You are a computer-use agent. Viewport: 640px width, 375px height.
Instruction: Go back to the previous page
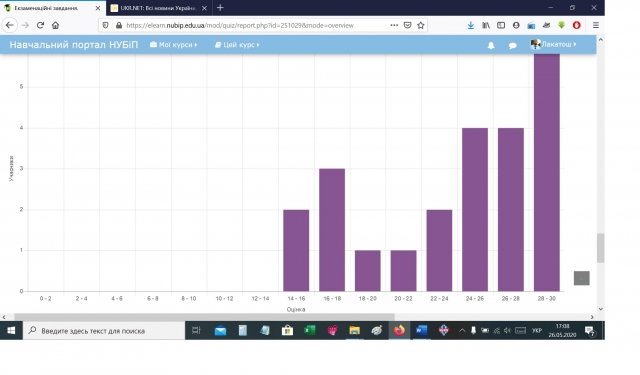pos(9,25)
